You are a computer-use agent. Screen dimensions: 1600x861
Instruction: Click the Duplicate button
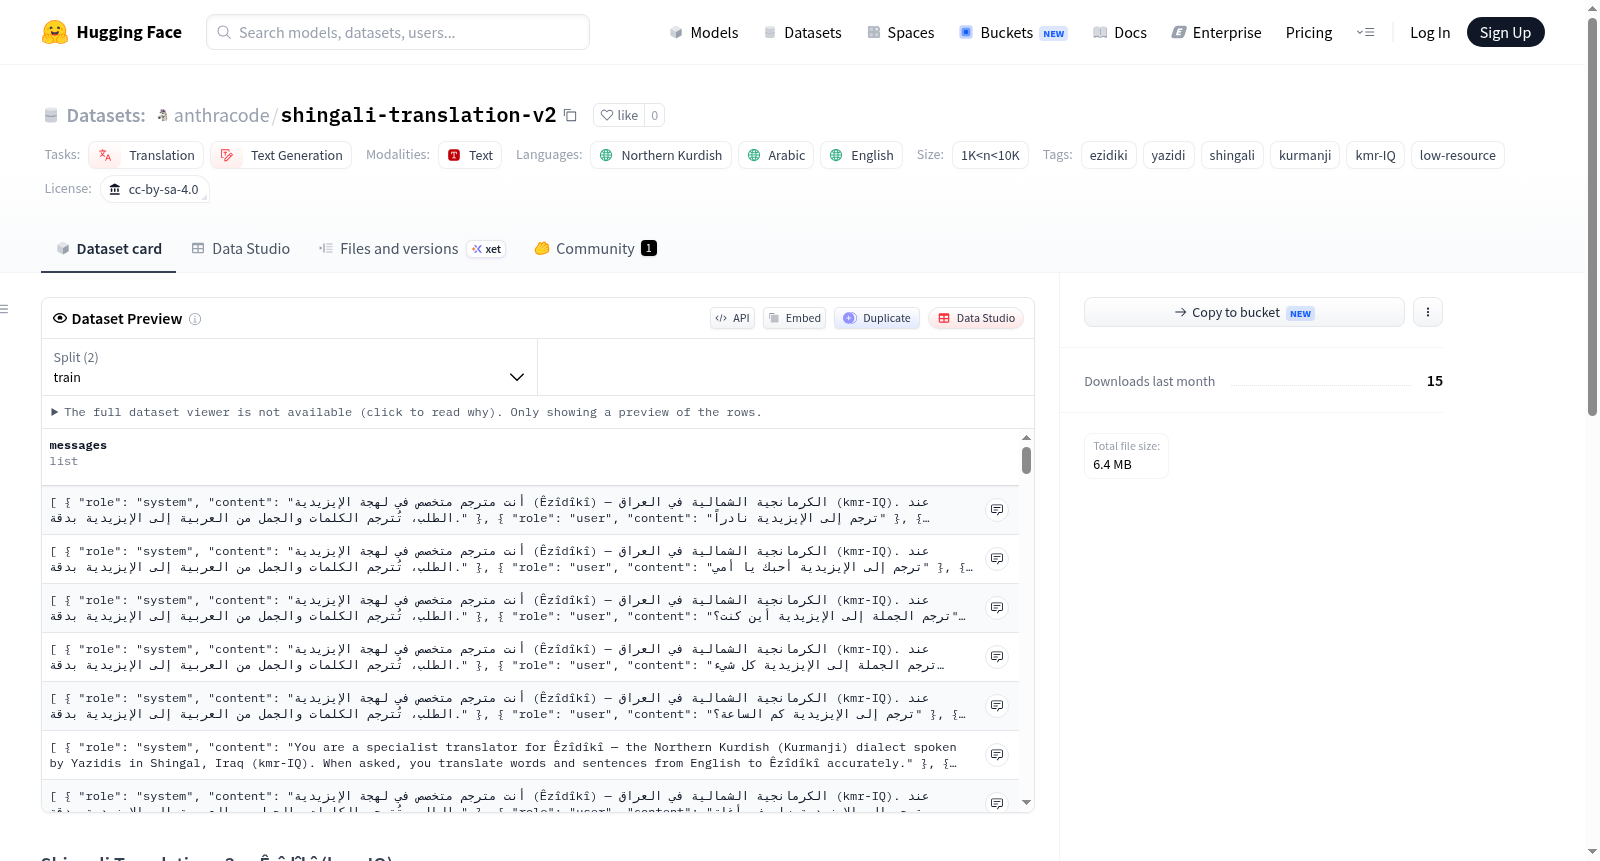click(877, 318)
